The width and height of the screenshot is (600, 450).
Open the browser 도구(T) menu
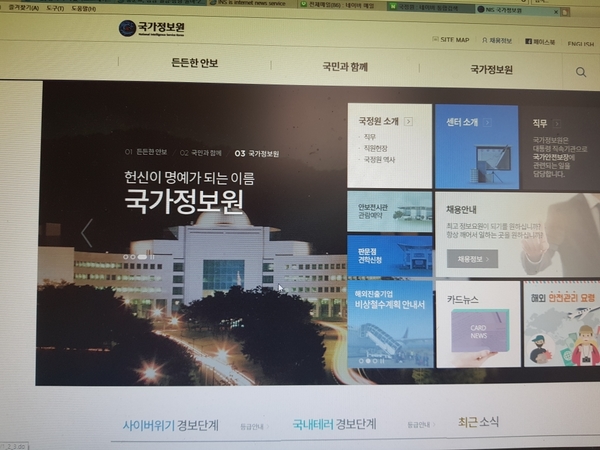coord(55,8)
